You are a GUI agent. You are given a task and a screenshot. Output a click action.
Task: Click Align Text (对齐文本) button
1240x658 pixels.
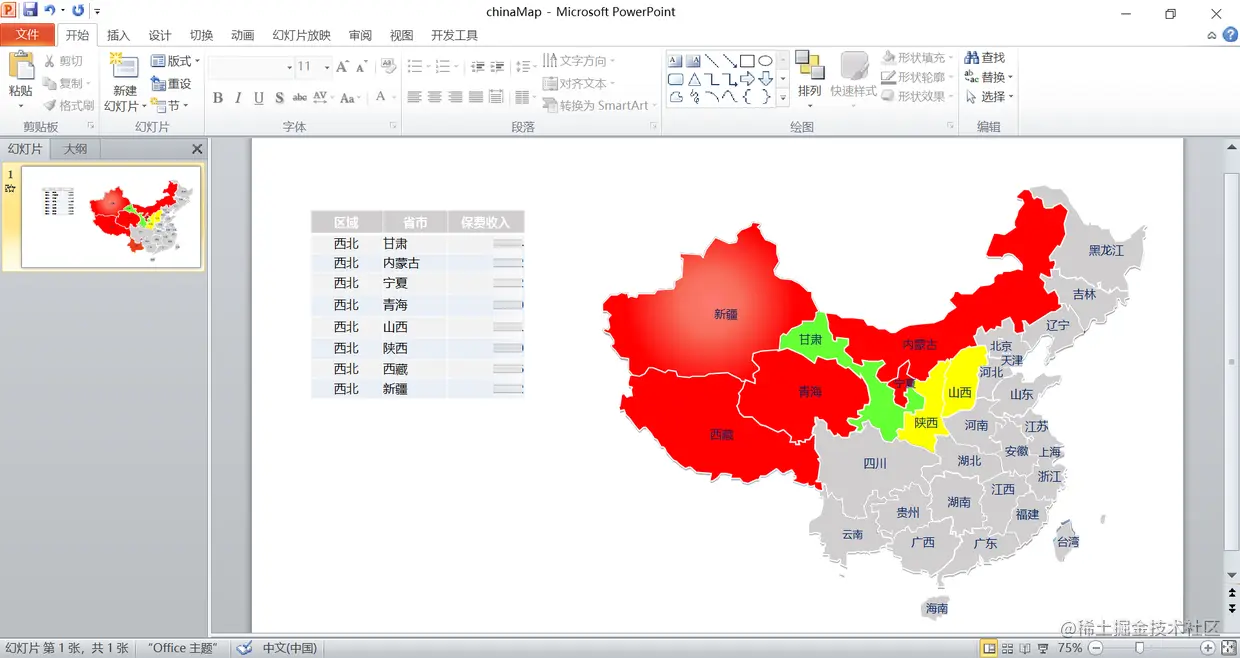tap(579, 83)
